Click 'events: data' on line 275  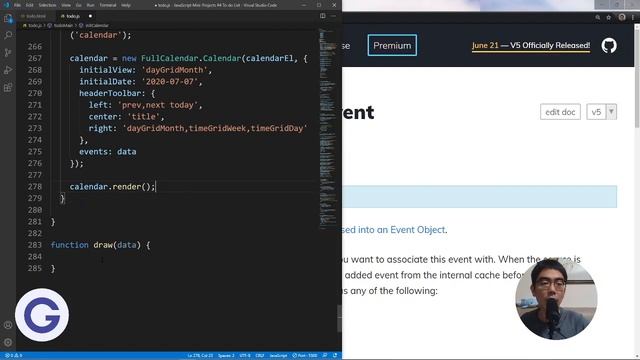108,152
